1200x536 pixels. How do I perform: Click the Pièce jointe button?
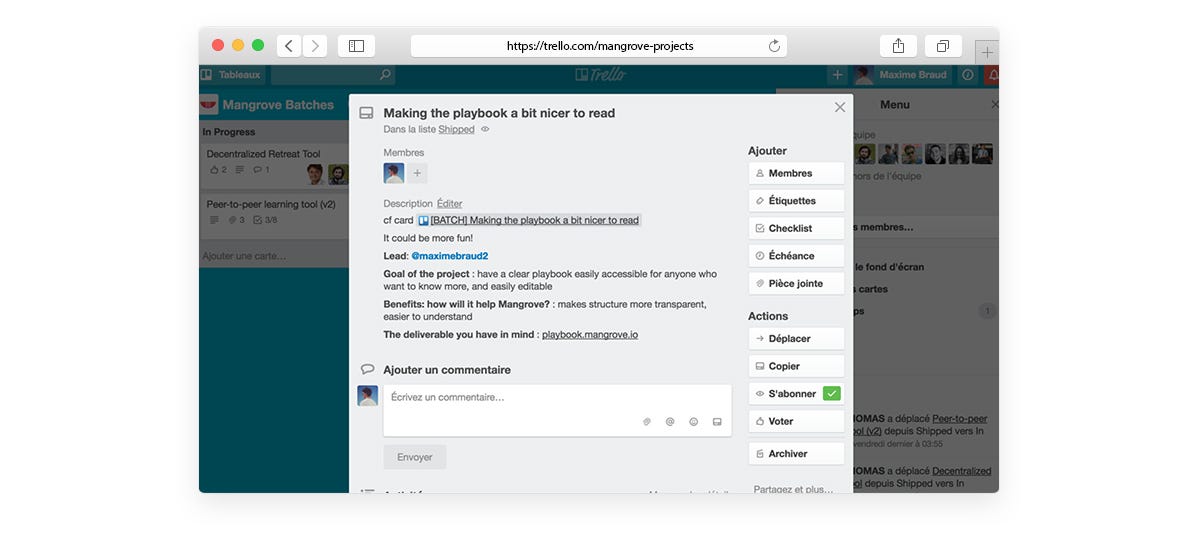[x=796, y=283]
